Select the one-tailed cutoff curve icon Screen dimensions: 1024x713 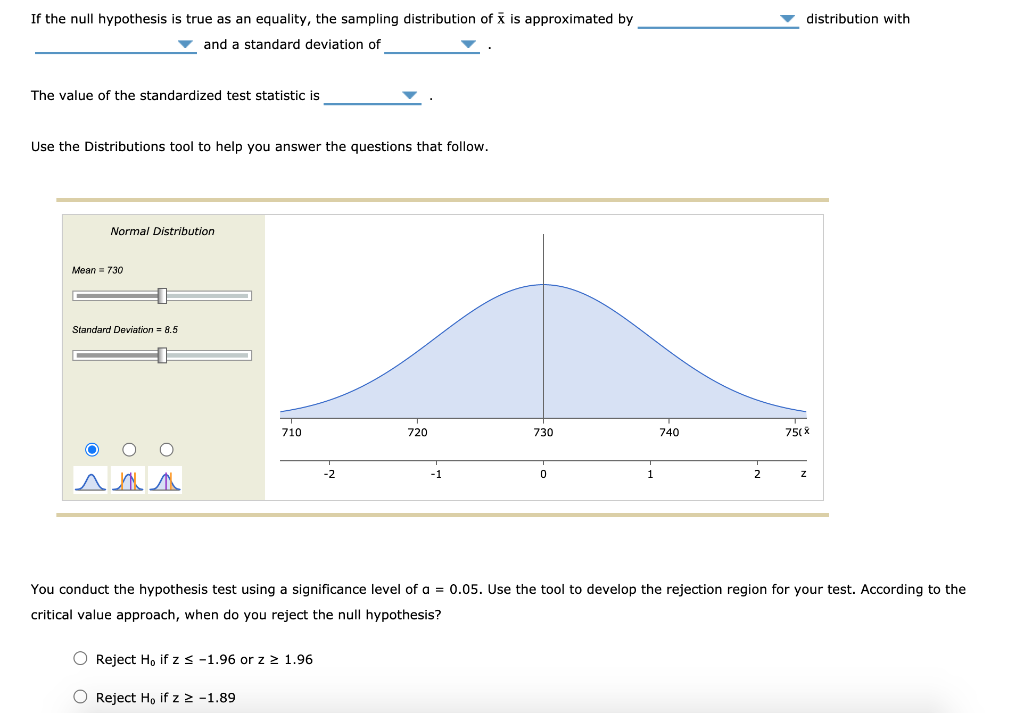tap(164, 478)
